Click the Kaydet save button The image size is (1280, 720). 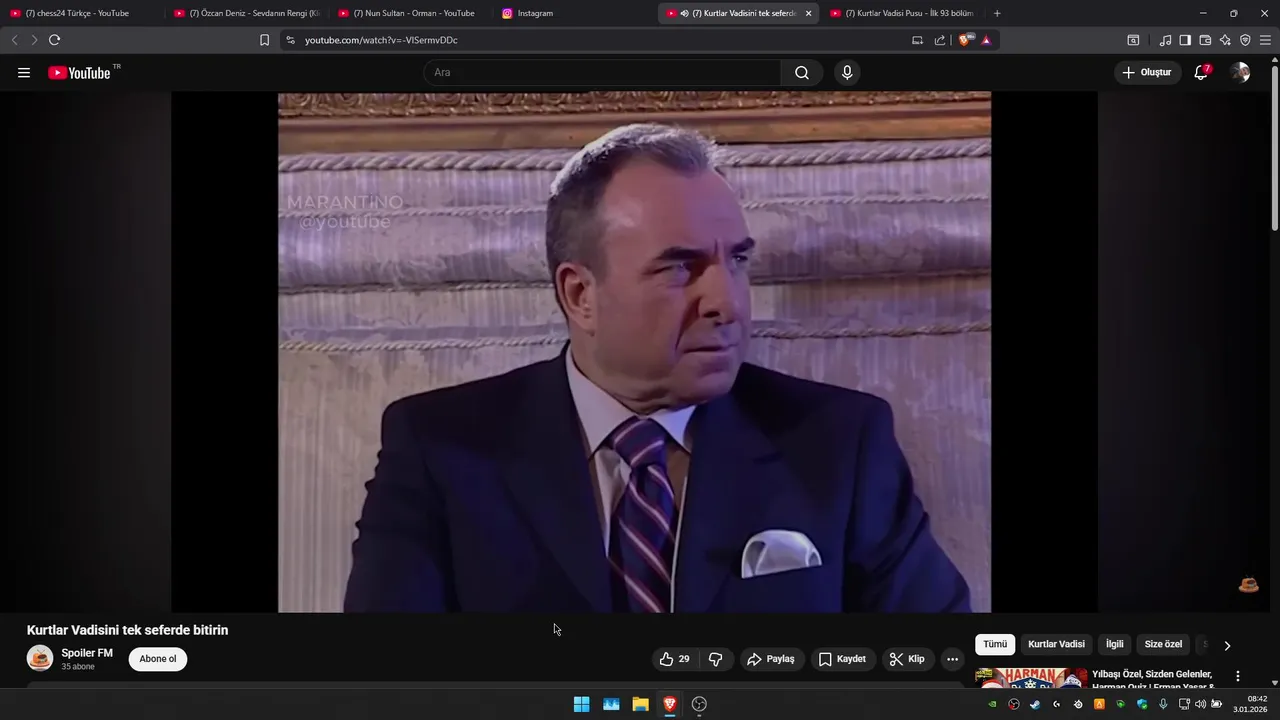coord(842,659)
